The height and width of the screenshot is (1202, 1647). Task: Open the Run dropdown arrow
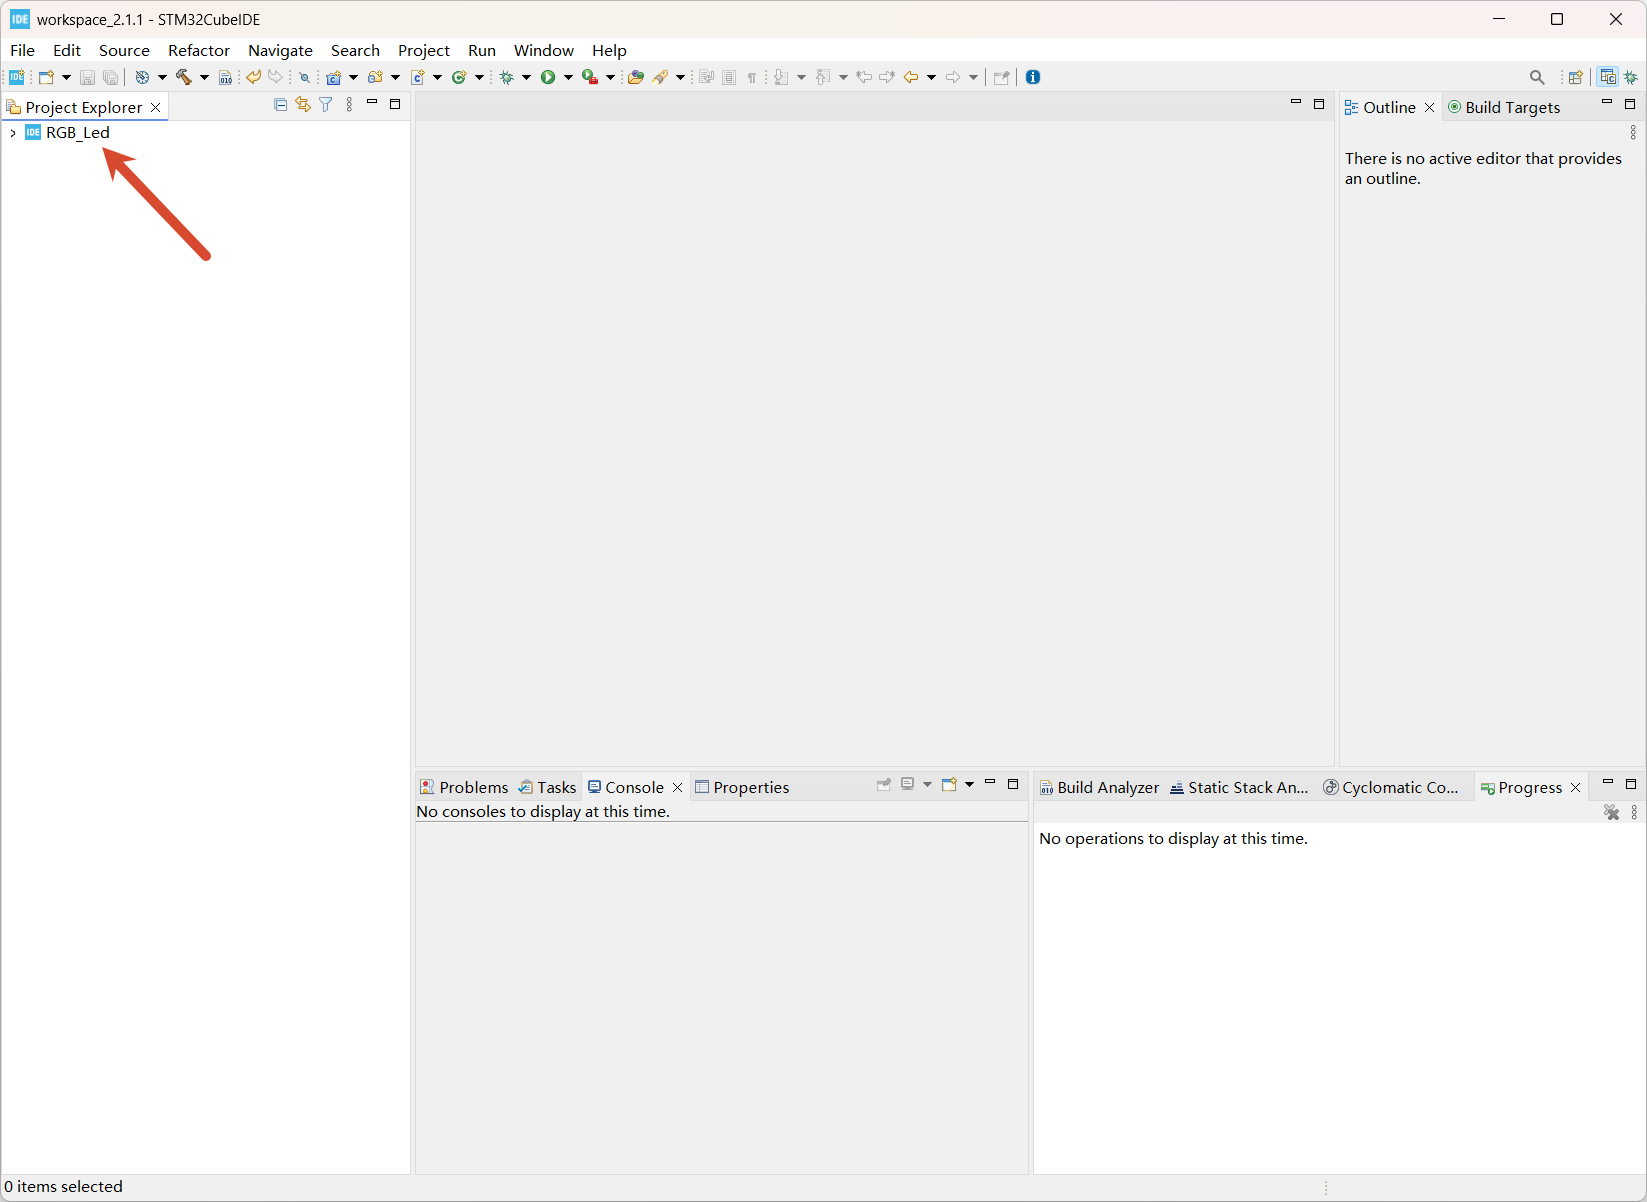(568, 77)
